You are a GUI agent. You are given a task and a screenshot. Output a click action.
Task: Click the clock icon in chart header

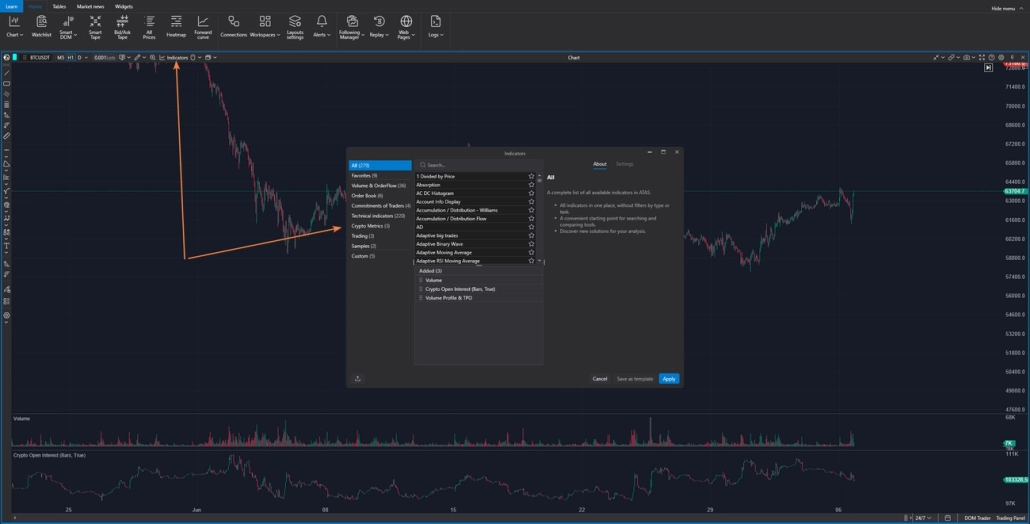click(x=991, y=58)
